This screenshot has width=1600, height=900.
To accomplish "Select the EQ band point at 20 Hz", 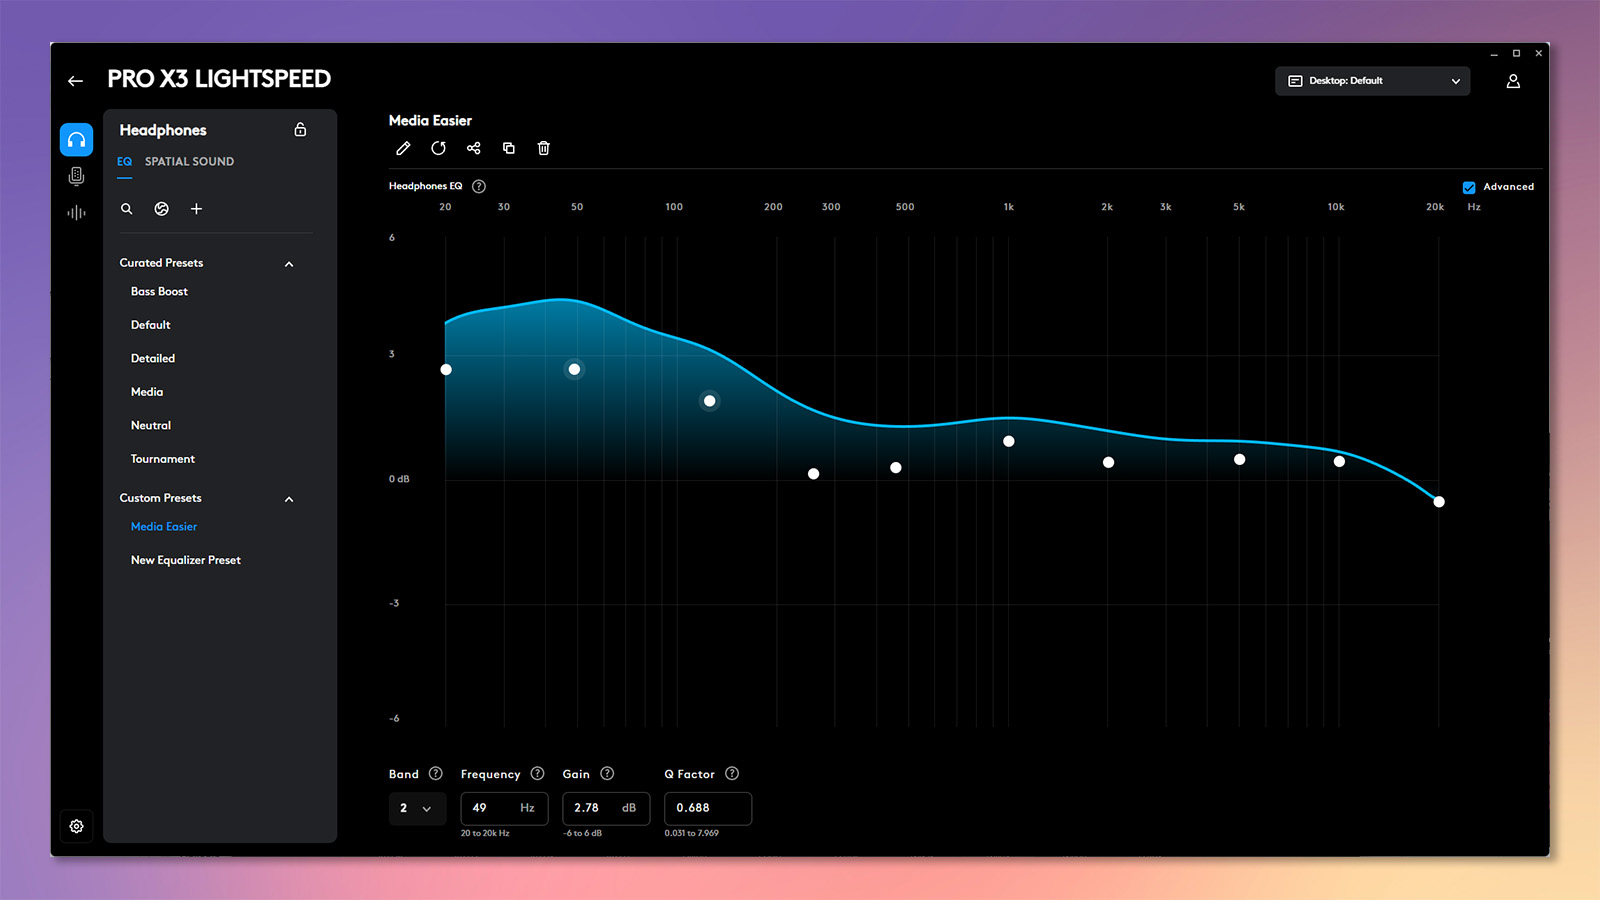I will pos(446,370).
